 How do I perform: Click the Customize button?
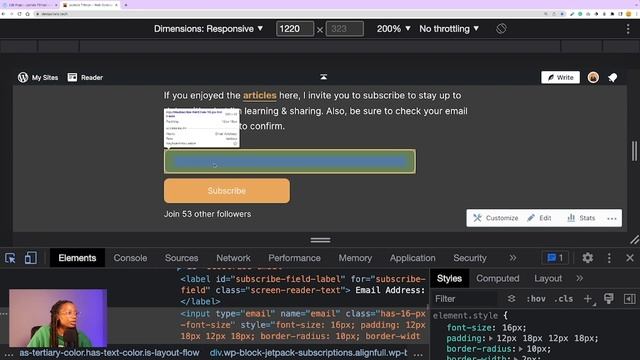496,218
